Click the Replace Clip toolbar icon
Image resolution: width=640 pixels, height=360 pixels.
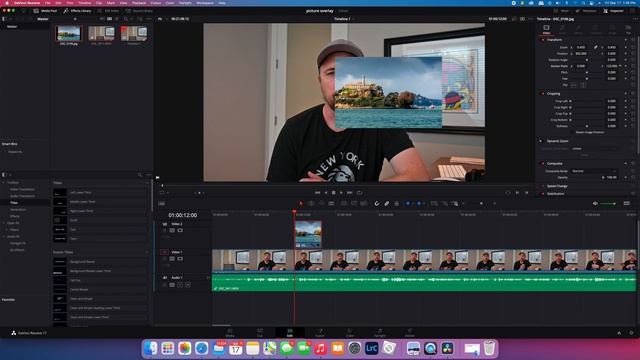point(363,203)
